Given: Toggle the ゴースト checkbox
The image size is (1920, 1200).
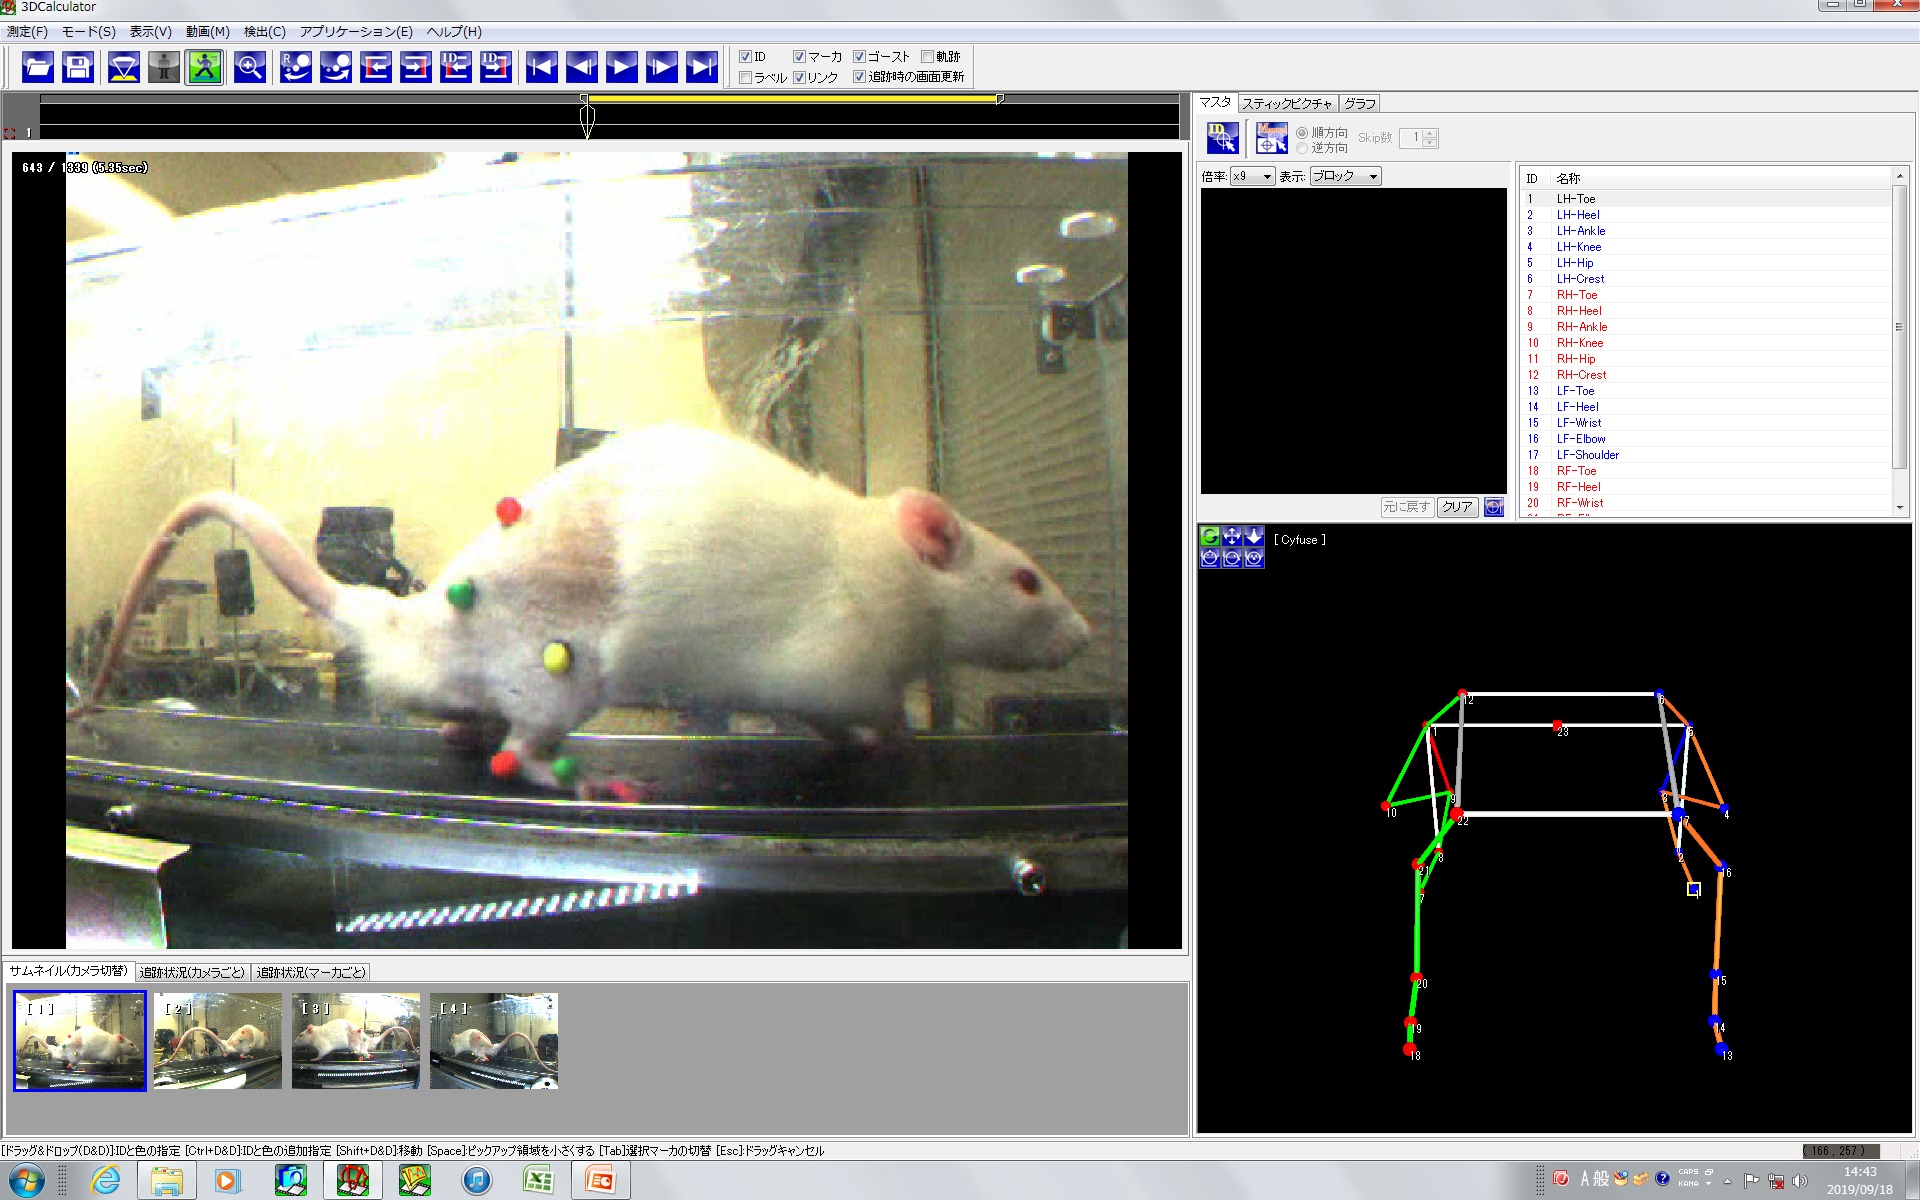Looking at the screenshot, I should pos(859,57).
